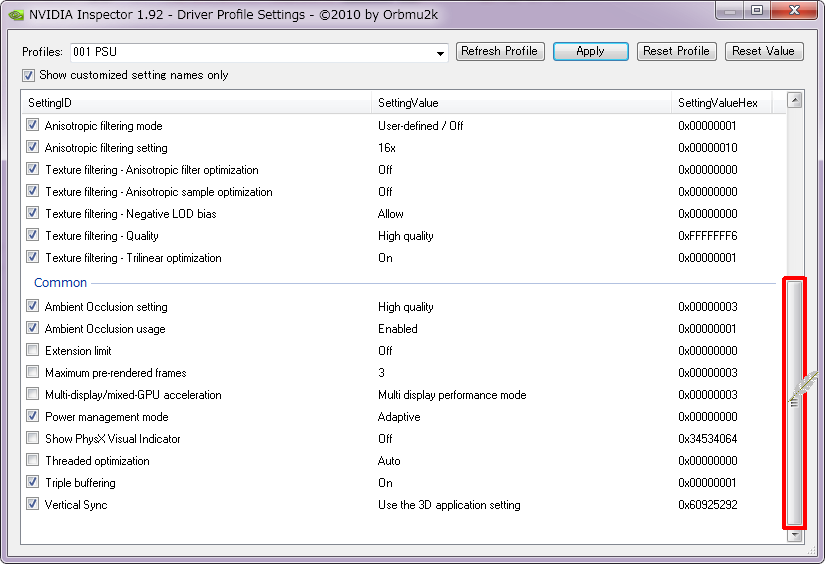Select the '16x' anisotropic value

[x=387, y=148]
